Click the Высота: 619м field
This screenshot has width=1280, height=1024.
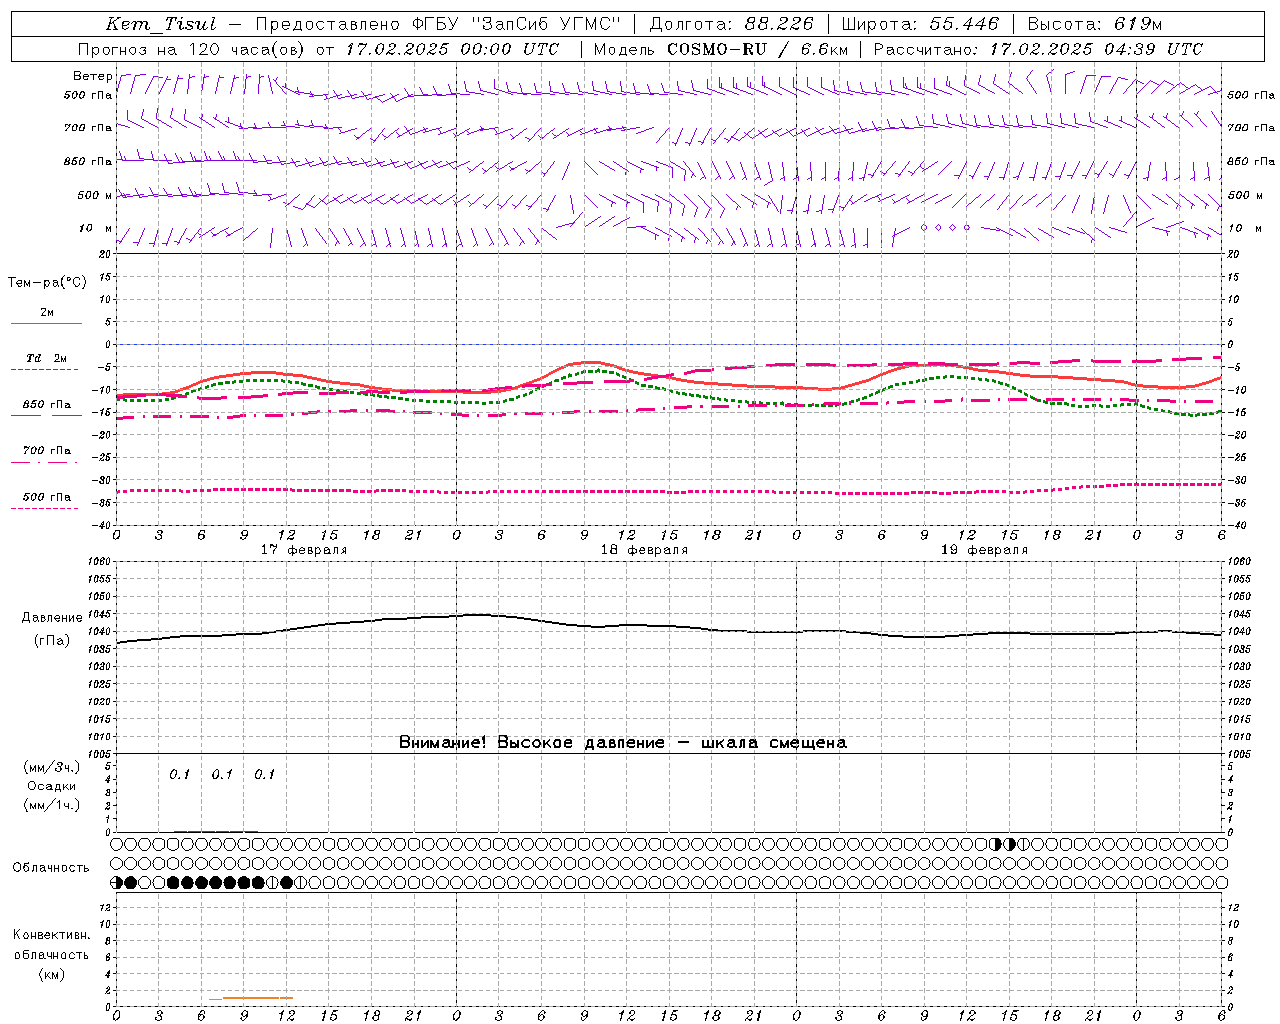coord(1095,24)
